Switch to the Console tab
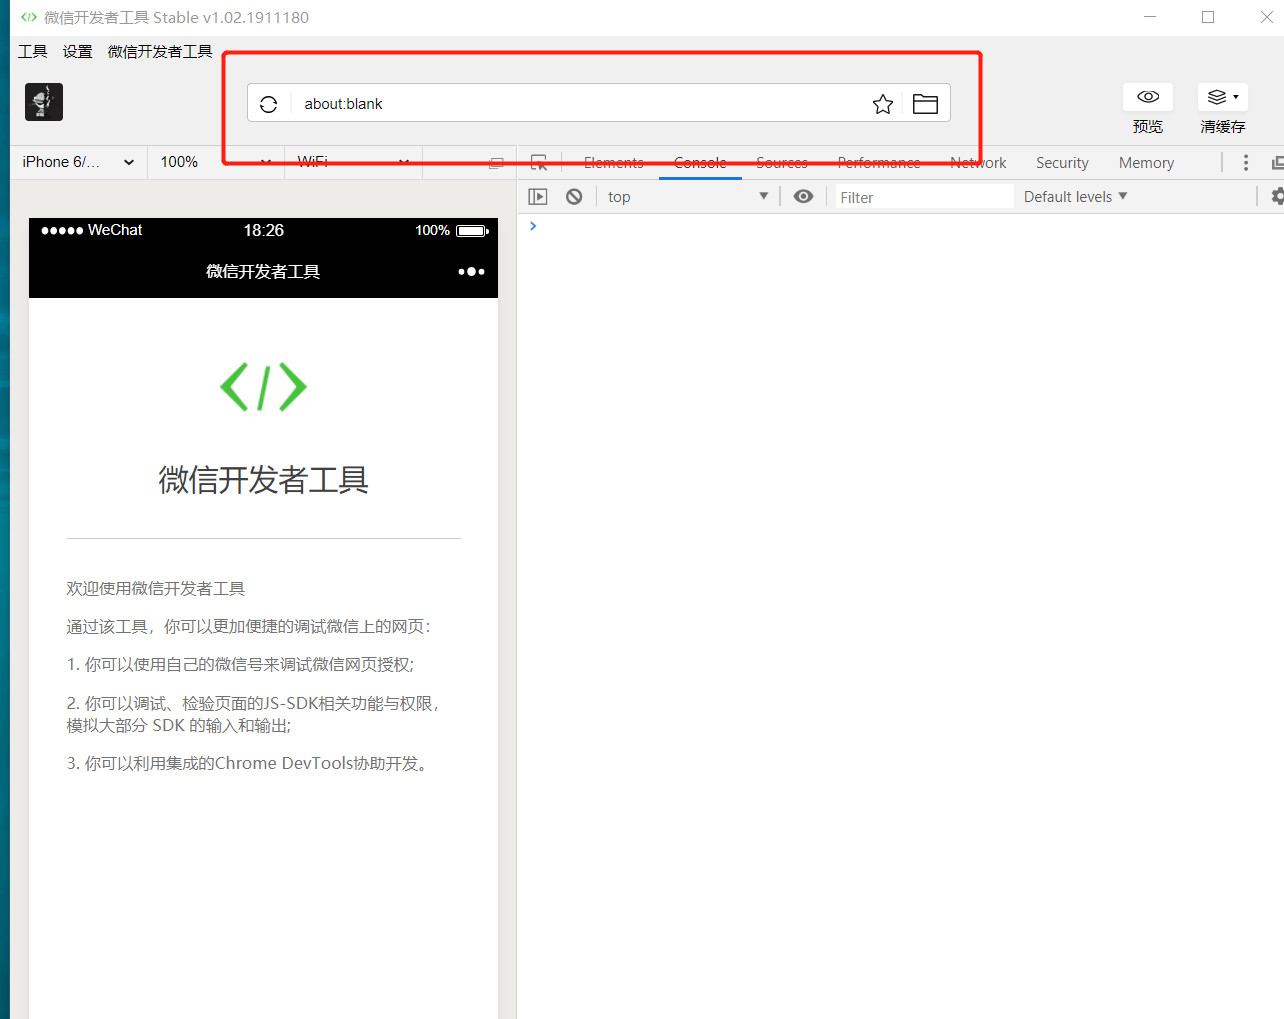The height and width of the screenshot is (1019, 1284). coord(700,163)
